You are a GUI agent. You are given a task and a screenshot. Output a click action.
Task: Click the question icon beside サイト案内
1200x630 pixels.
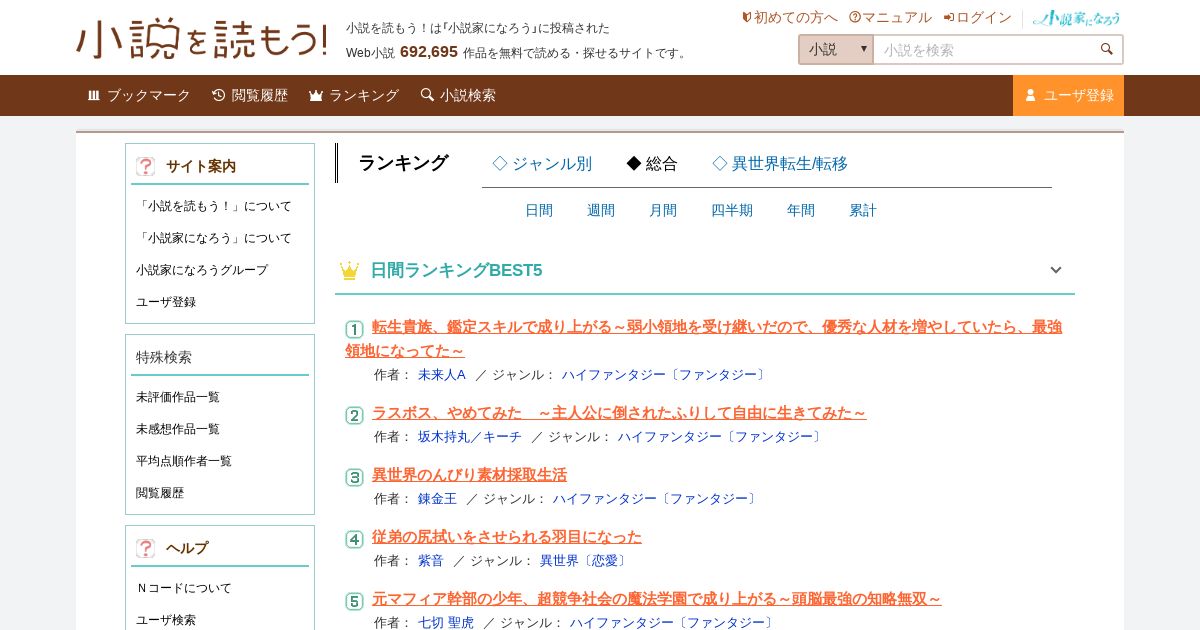click(146, 166)
